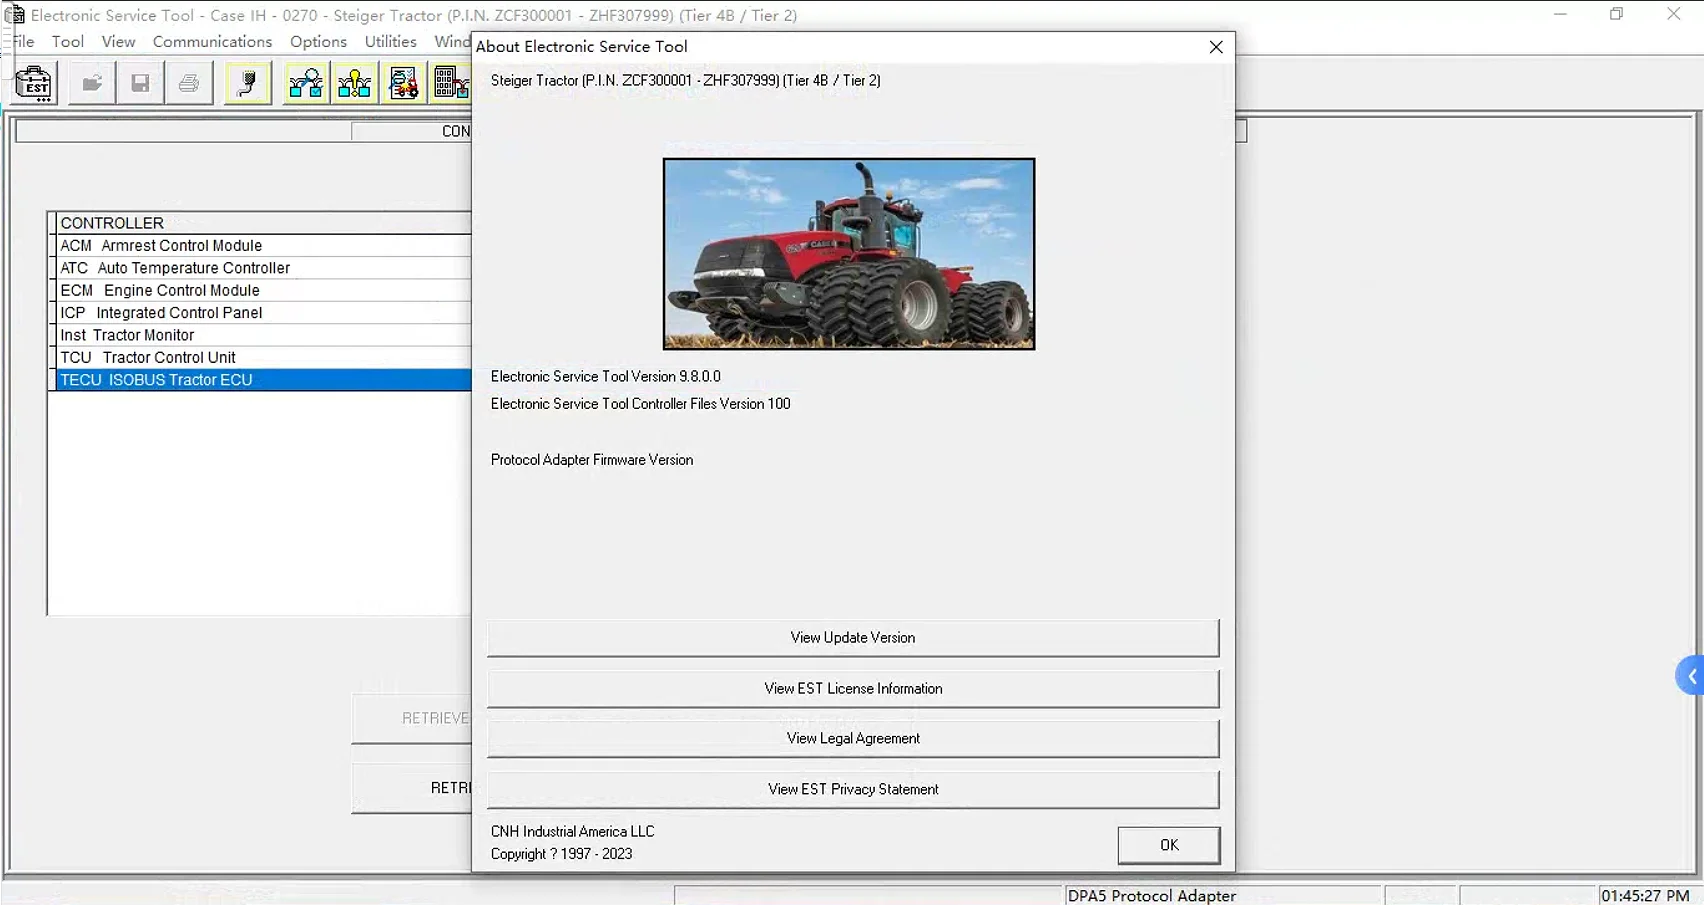Select ECM Engine Control Module row
1704x905 pixels.
(263, 291)
